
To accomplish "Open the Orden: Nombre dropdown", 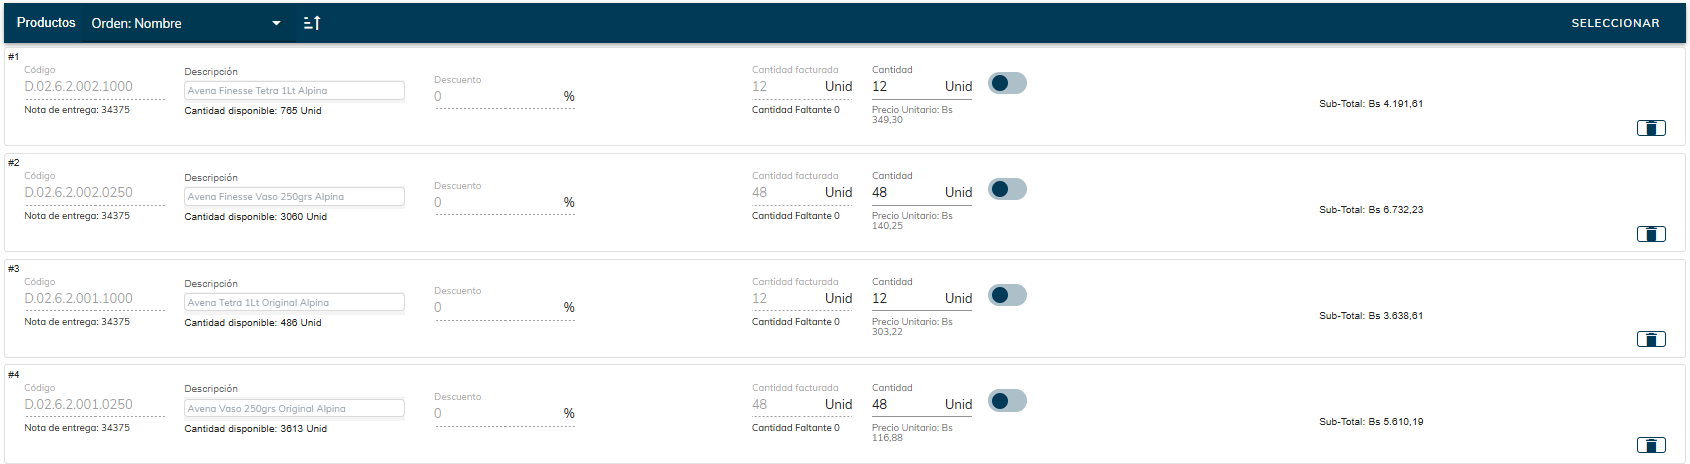I will 186,23.
